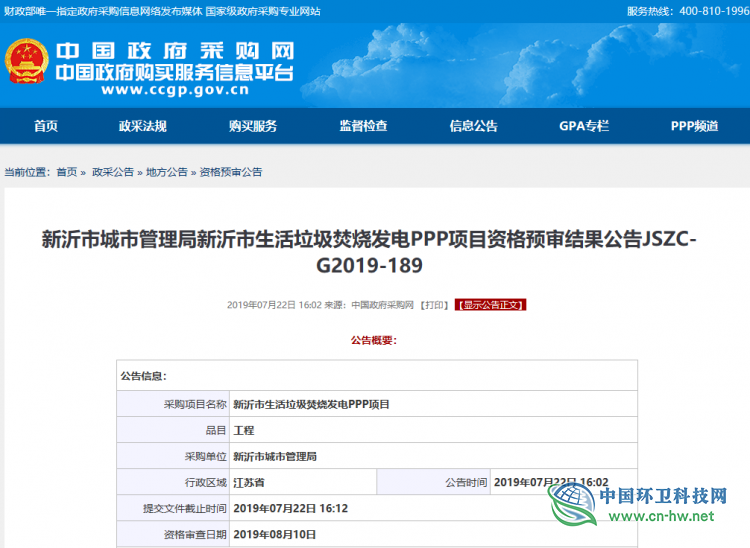Click the 品目 row label

(x=216, y=430)
